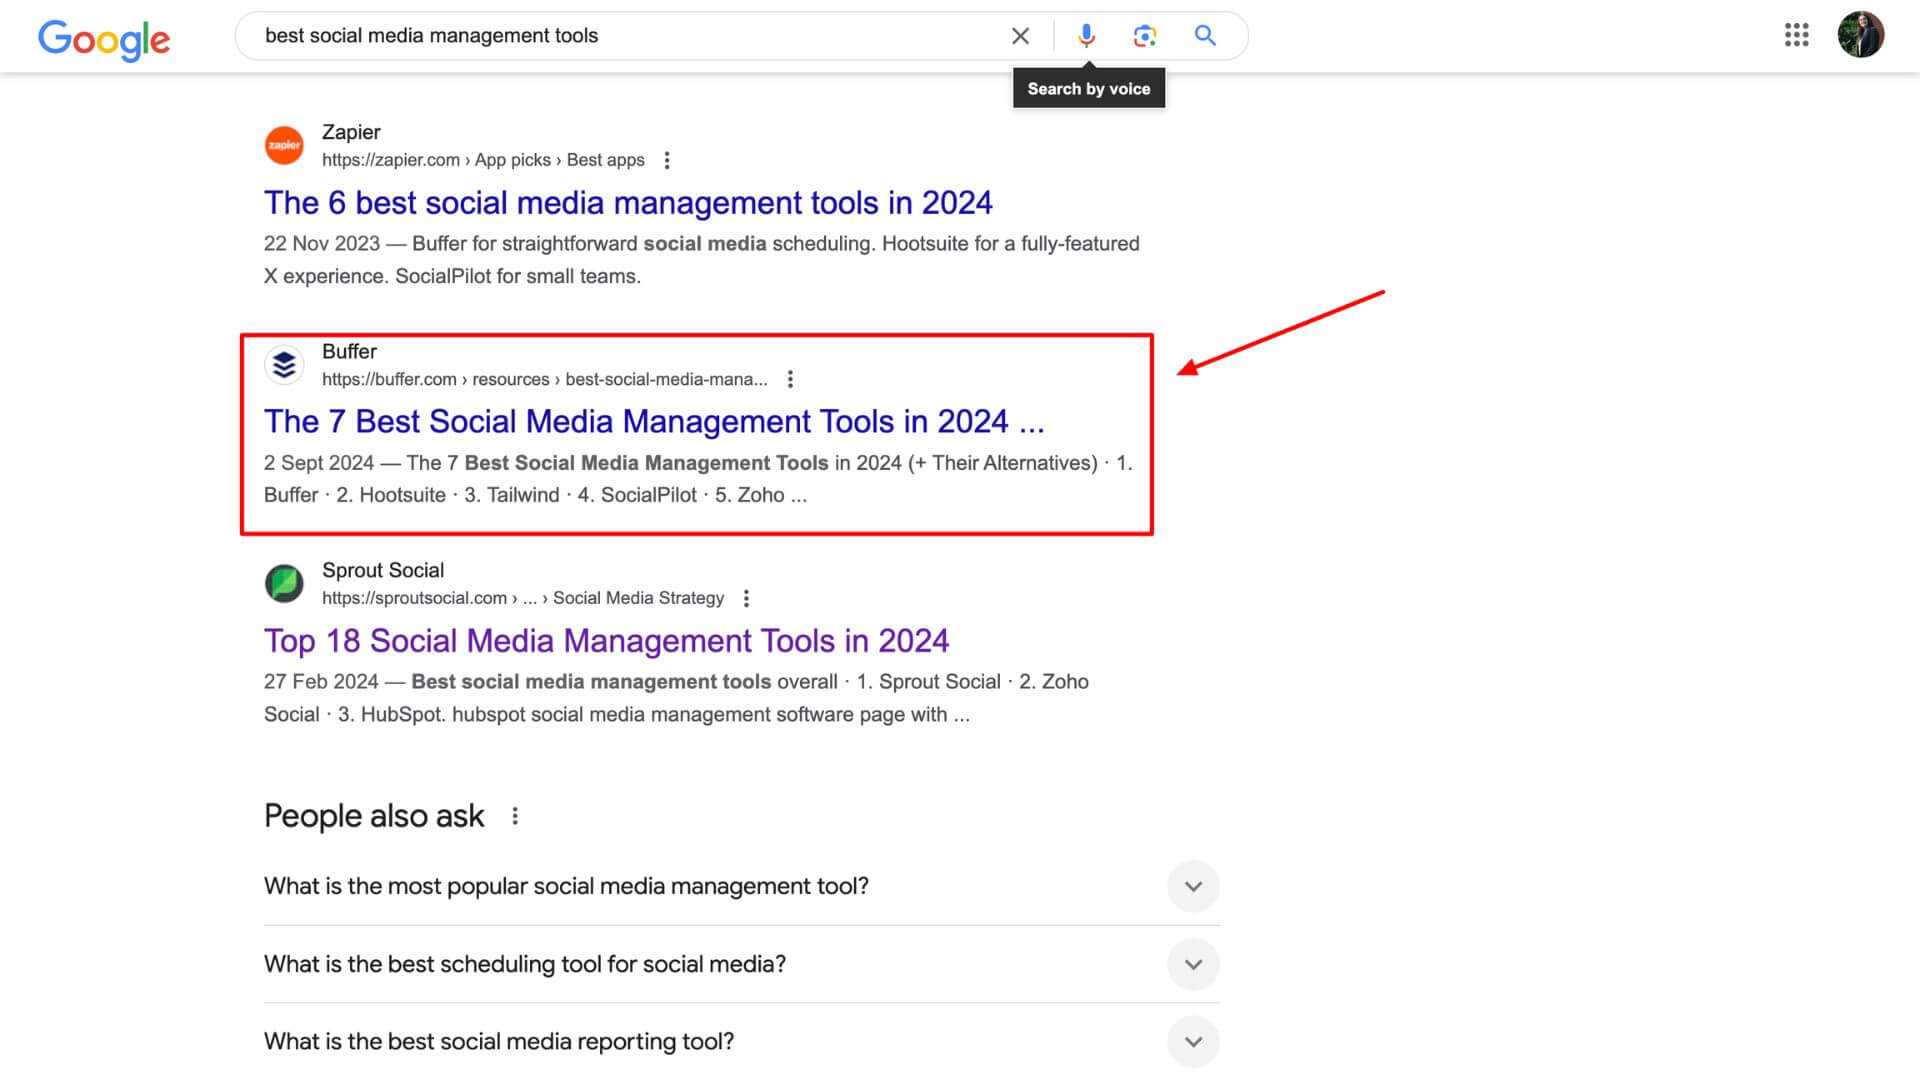Open more options for Sprout Social result
The width and height of the screenshot is (1920, 1080).
tap(746, 598)
